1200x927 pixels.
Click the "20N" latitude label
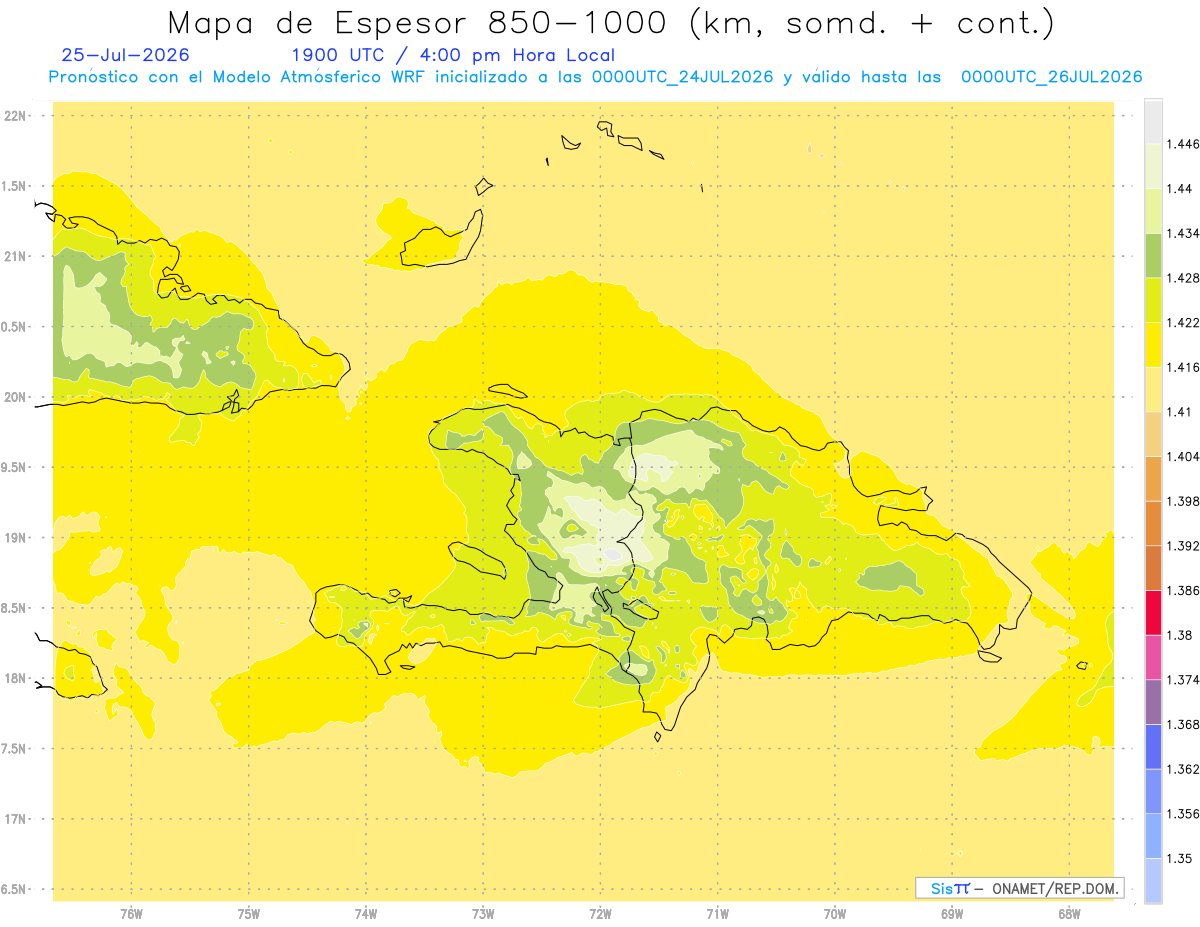point(15,397)
